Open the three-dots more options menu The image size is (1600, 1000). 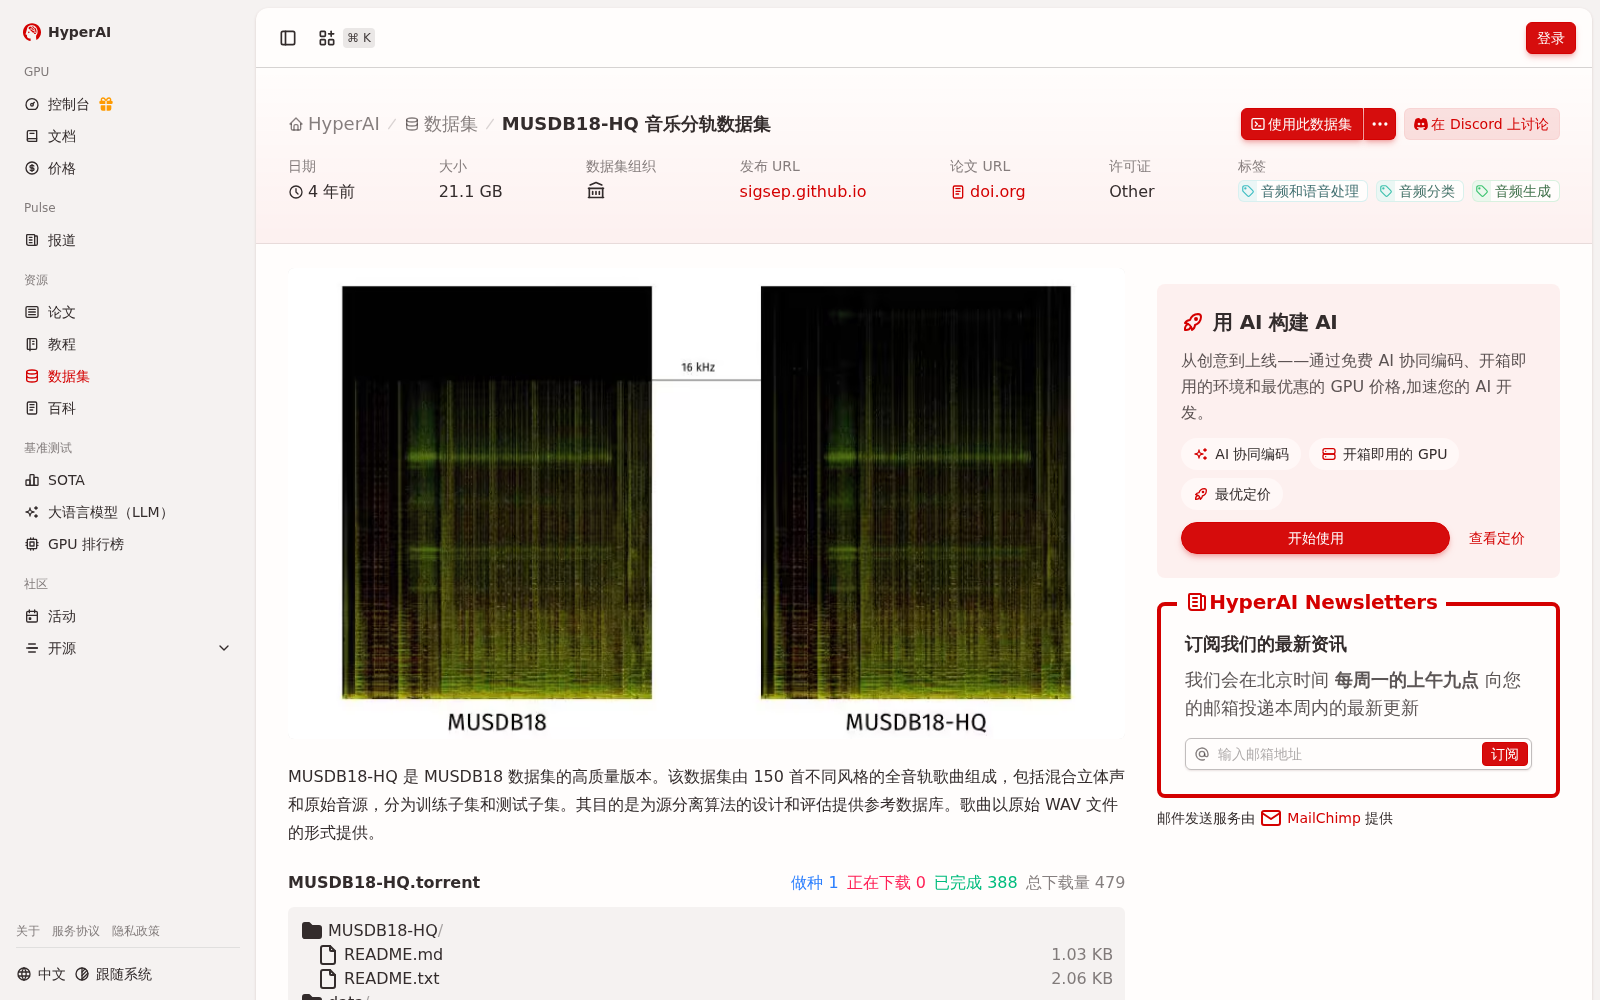point(1380,124)
